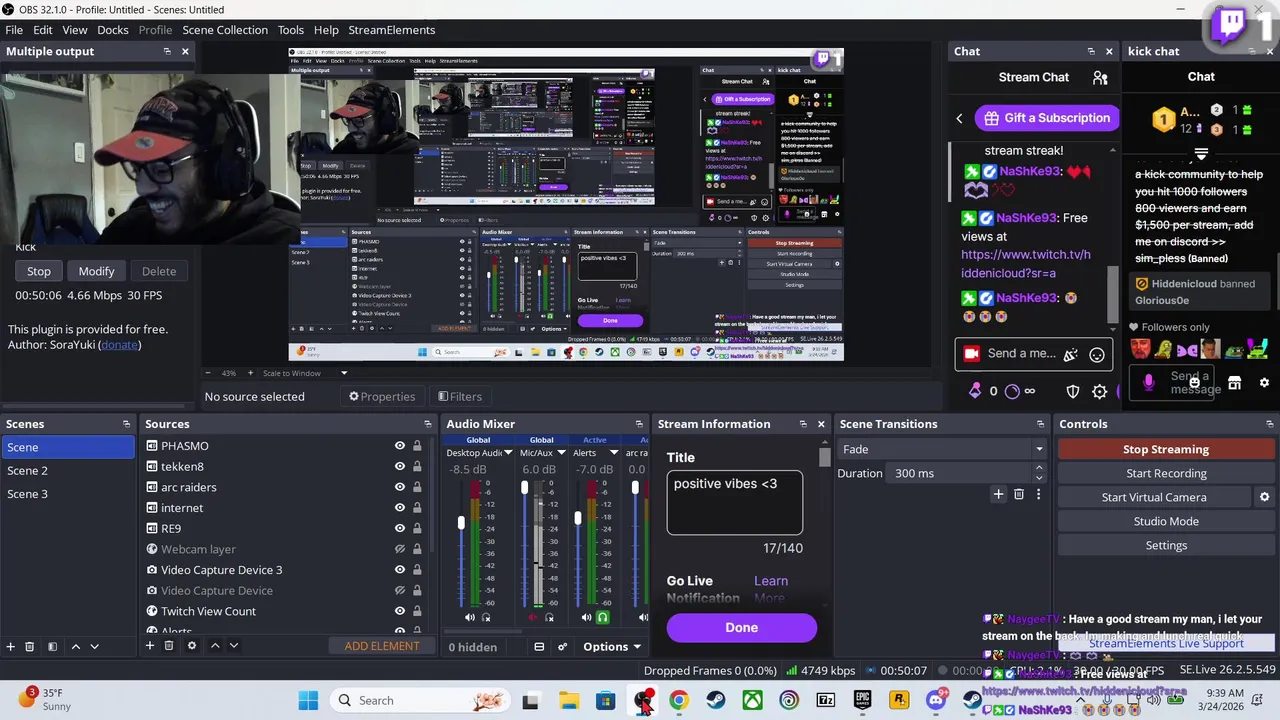Unmute the Mic/Aux channel speaker icon
Image resolution: width=1280 pixels, height=720 pixels.
(x=532, y=618)
